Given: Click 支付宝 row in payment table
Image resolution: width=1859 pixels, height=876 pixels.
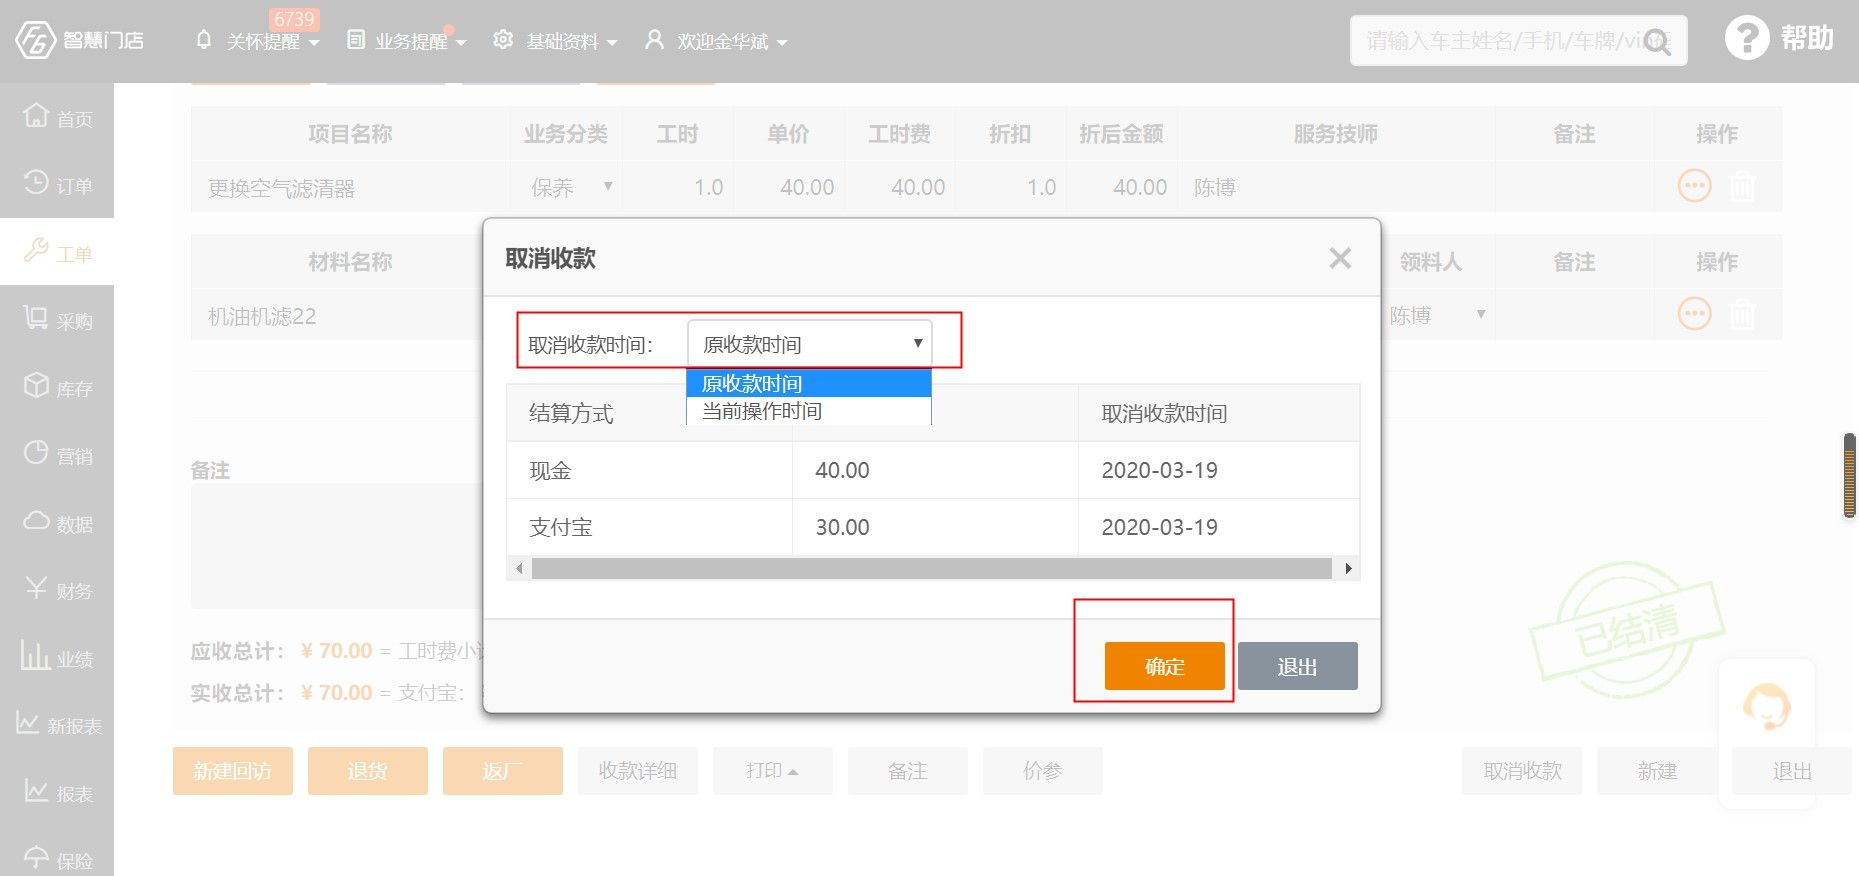Looking at the screenshot, I should [932, 527].
